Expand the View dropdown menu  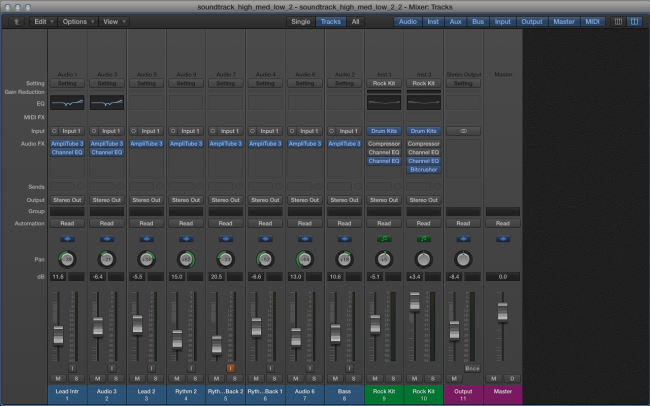click(x=115, y=21)
